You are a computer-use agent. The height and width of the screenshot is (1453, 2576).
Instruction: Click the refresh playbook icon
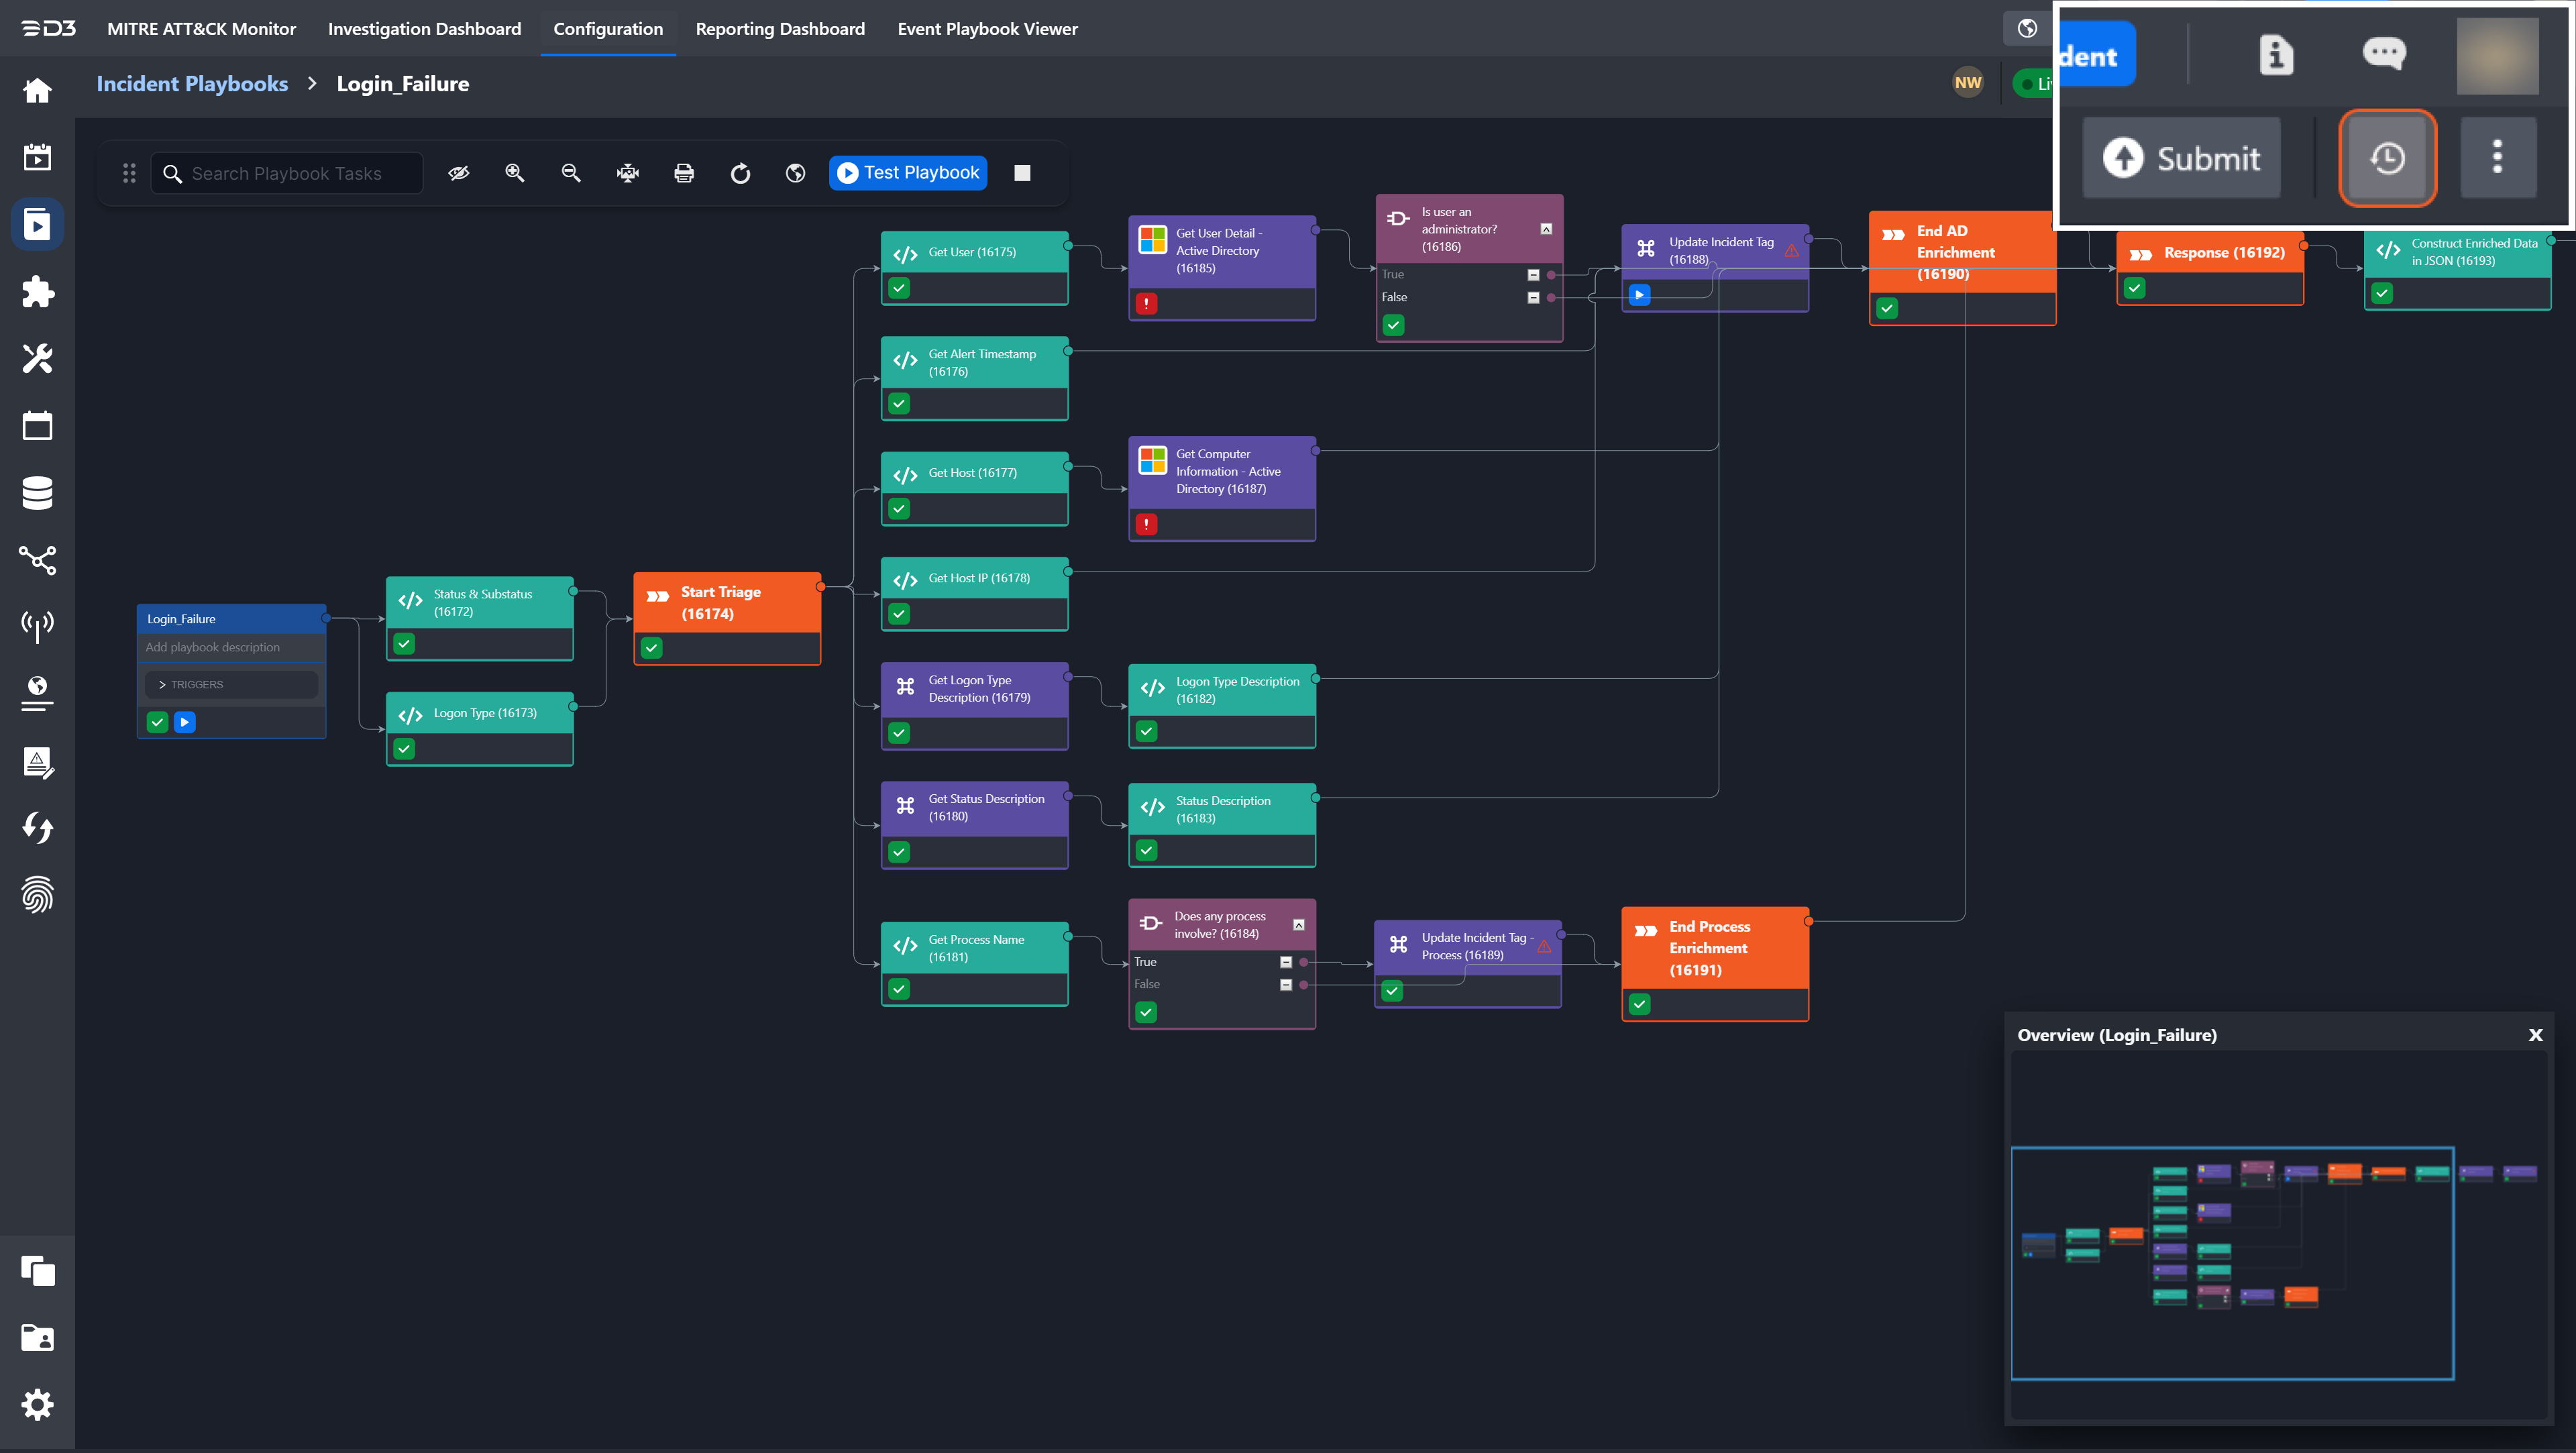[x=740, y=173]
